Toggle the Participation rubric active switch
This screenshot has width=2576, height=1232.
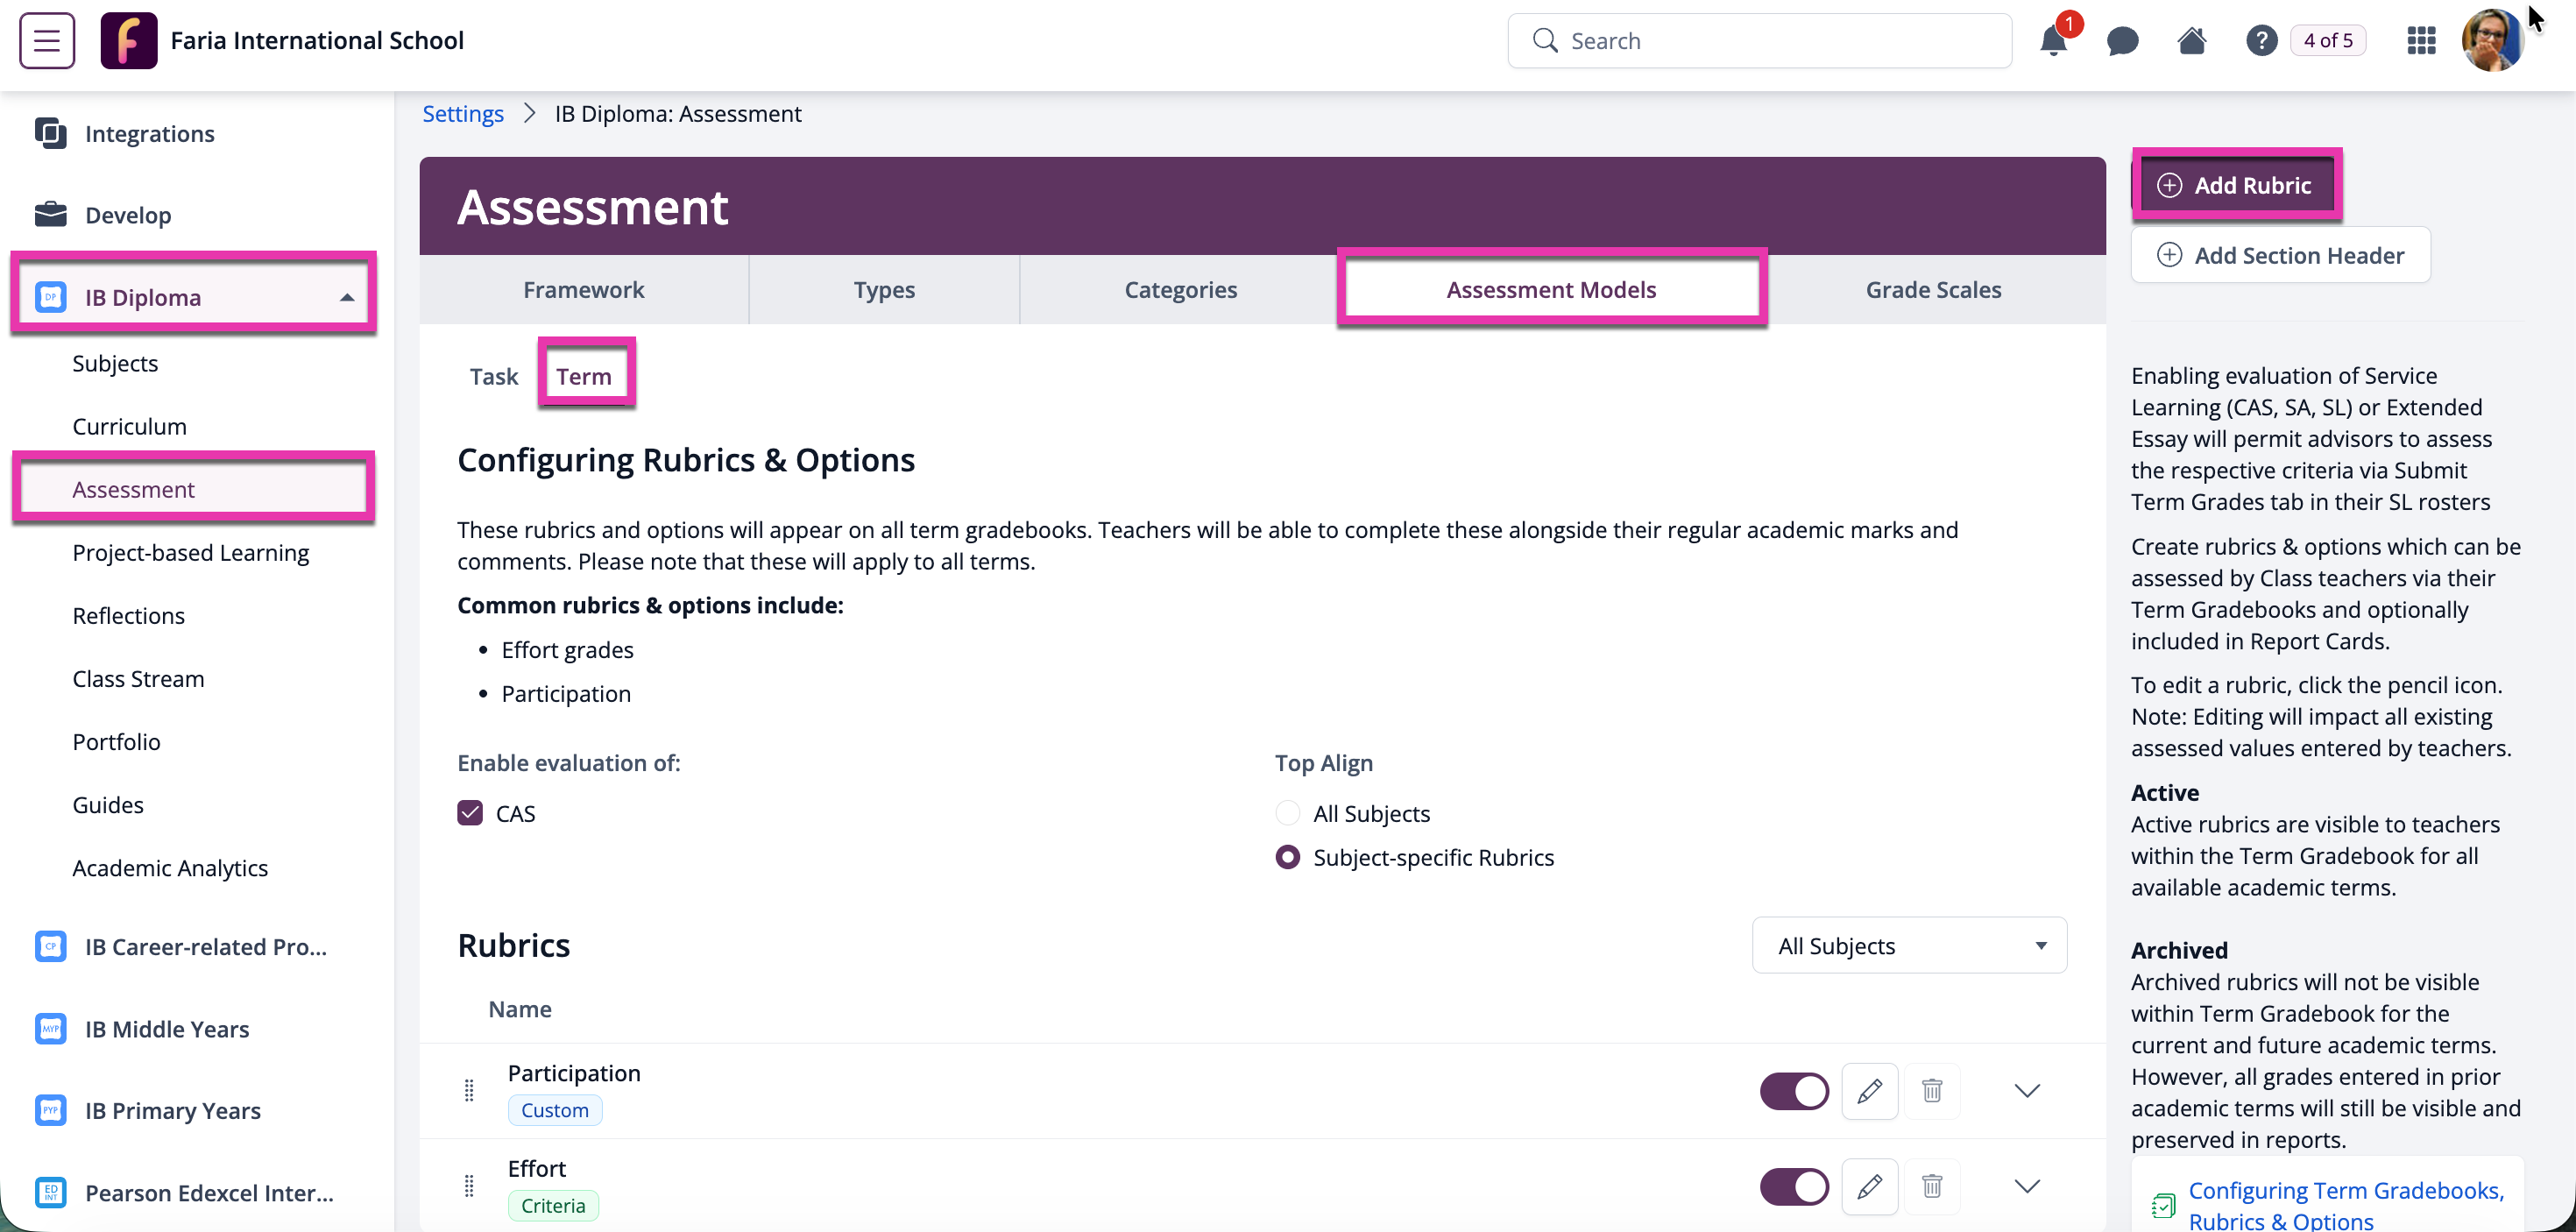1794,1090
